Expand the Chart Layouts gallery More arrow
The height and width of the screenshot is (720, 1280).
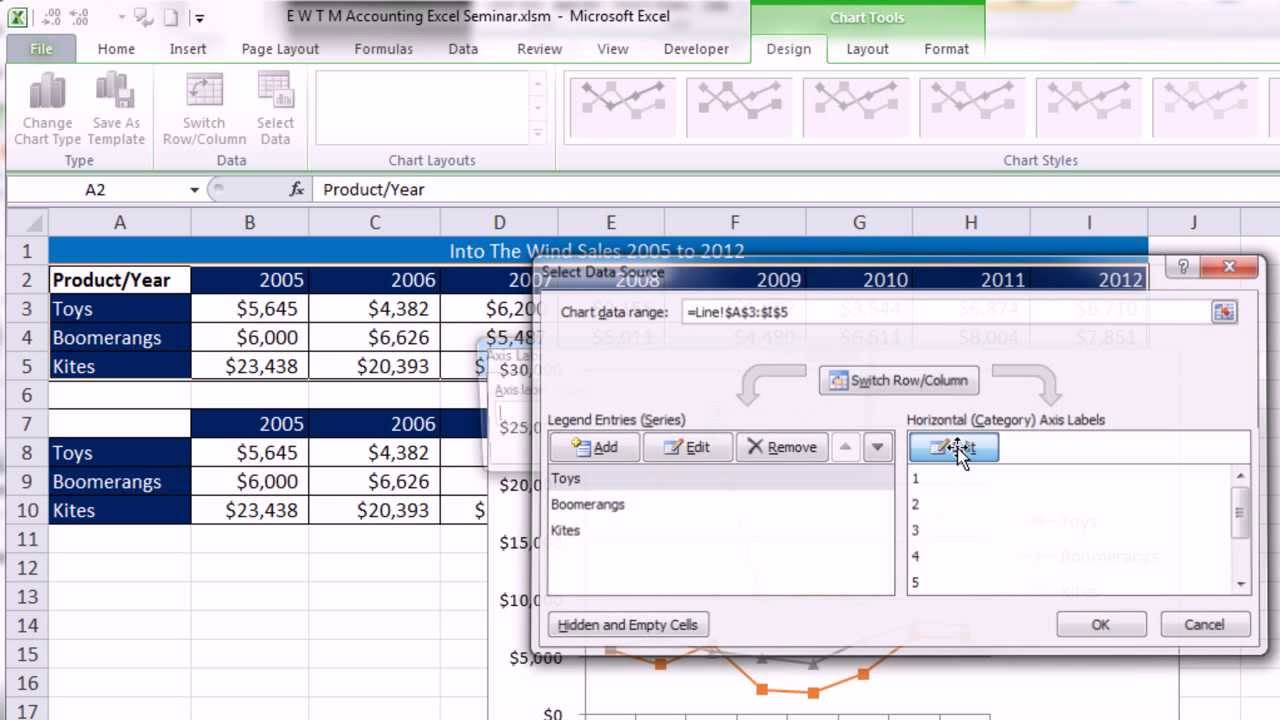[x=538, y=132]
